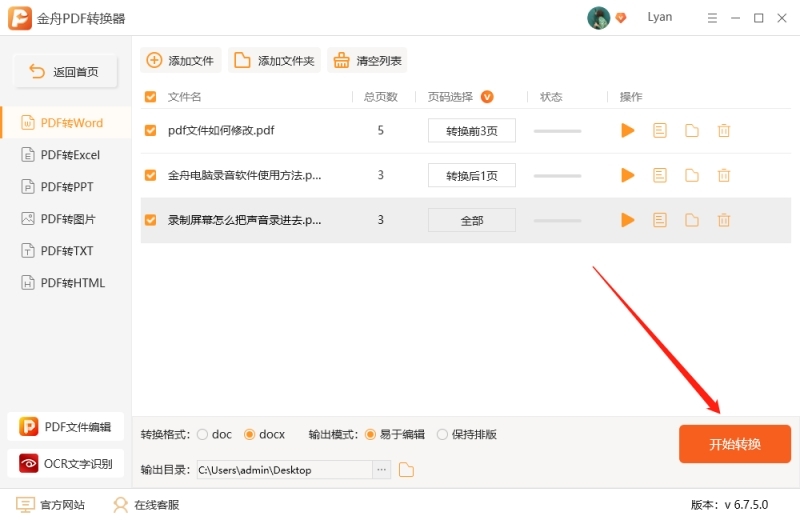Click the folder icon beside output directory
The height and width of the screenshot is (520, 800).
(x=406, y=470)
